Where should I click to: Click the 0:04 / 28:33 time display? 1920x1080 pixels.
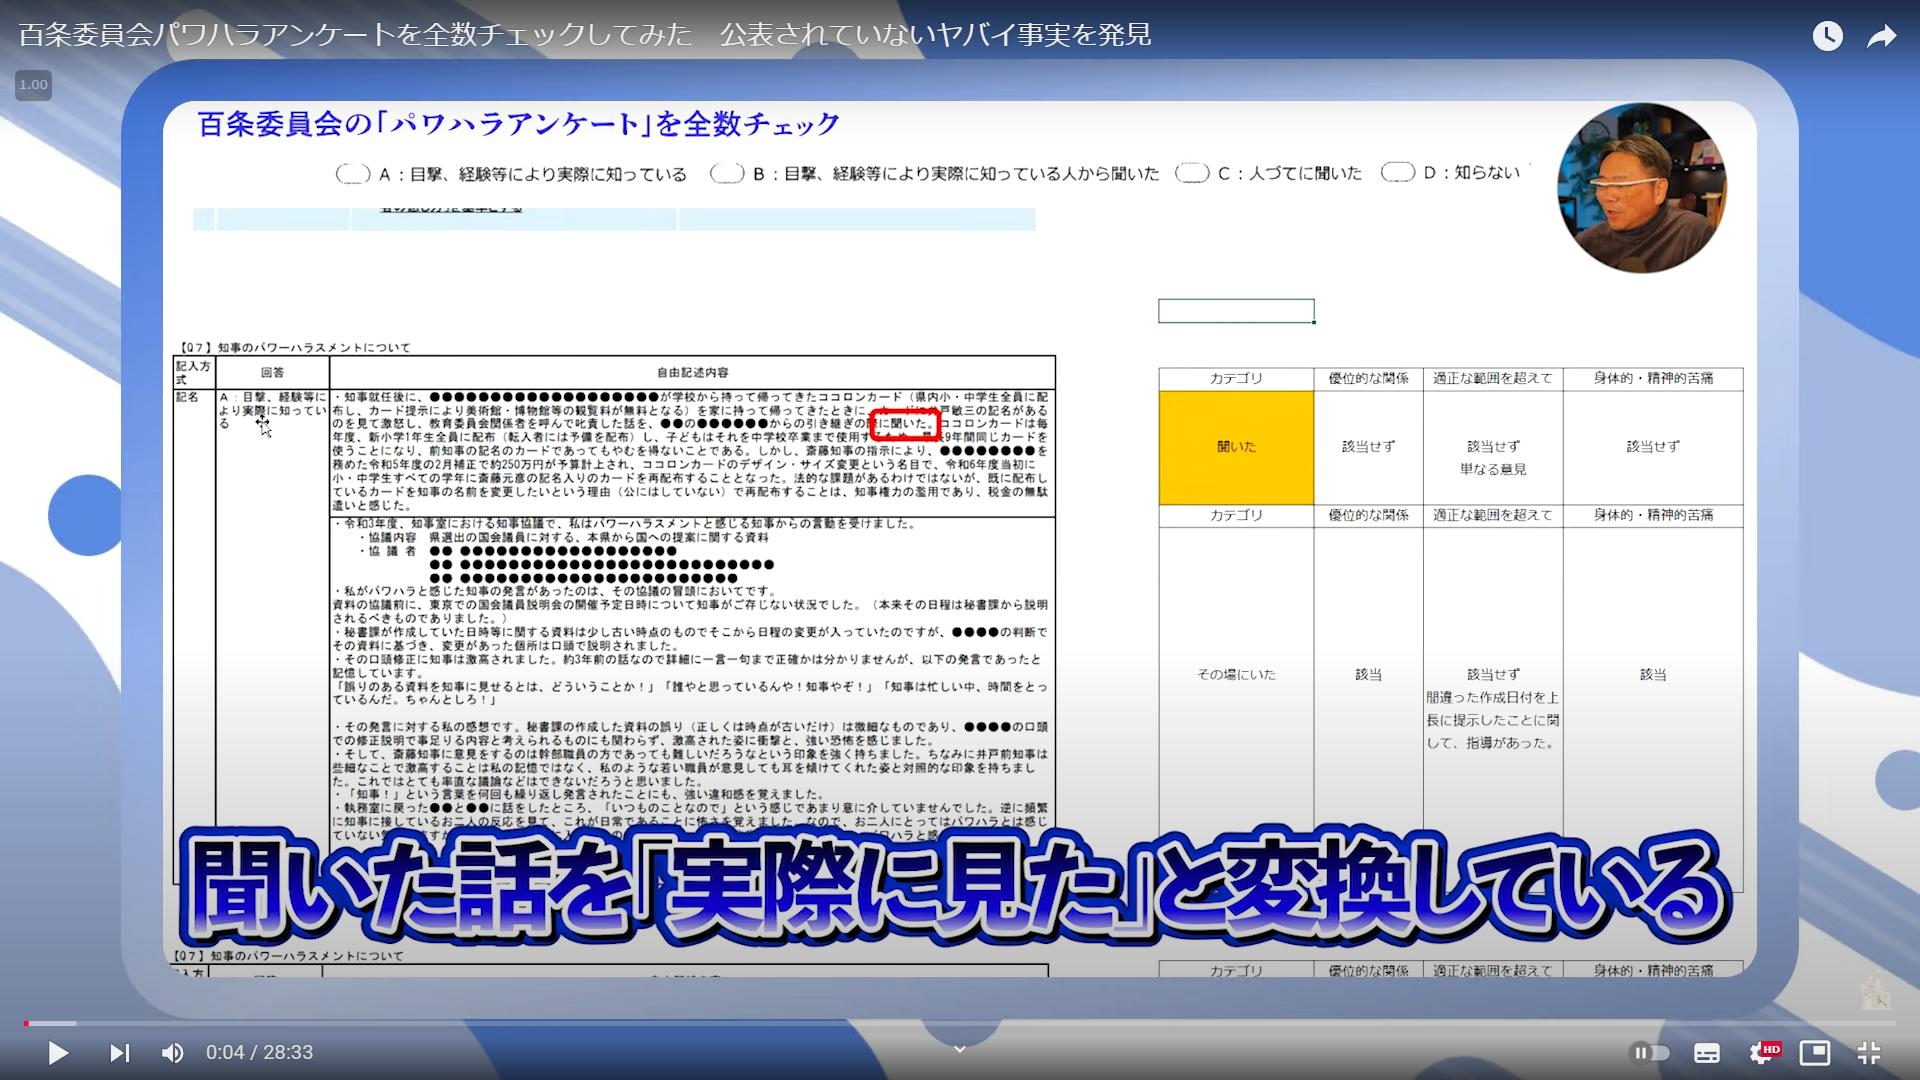point(259,1052)
